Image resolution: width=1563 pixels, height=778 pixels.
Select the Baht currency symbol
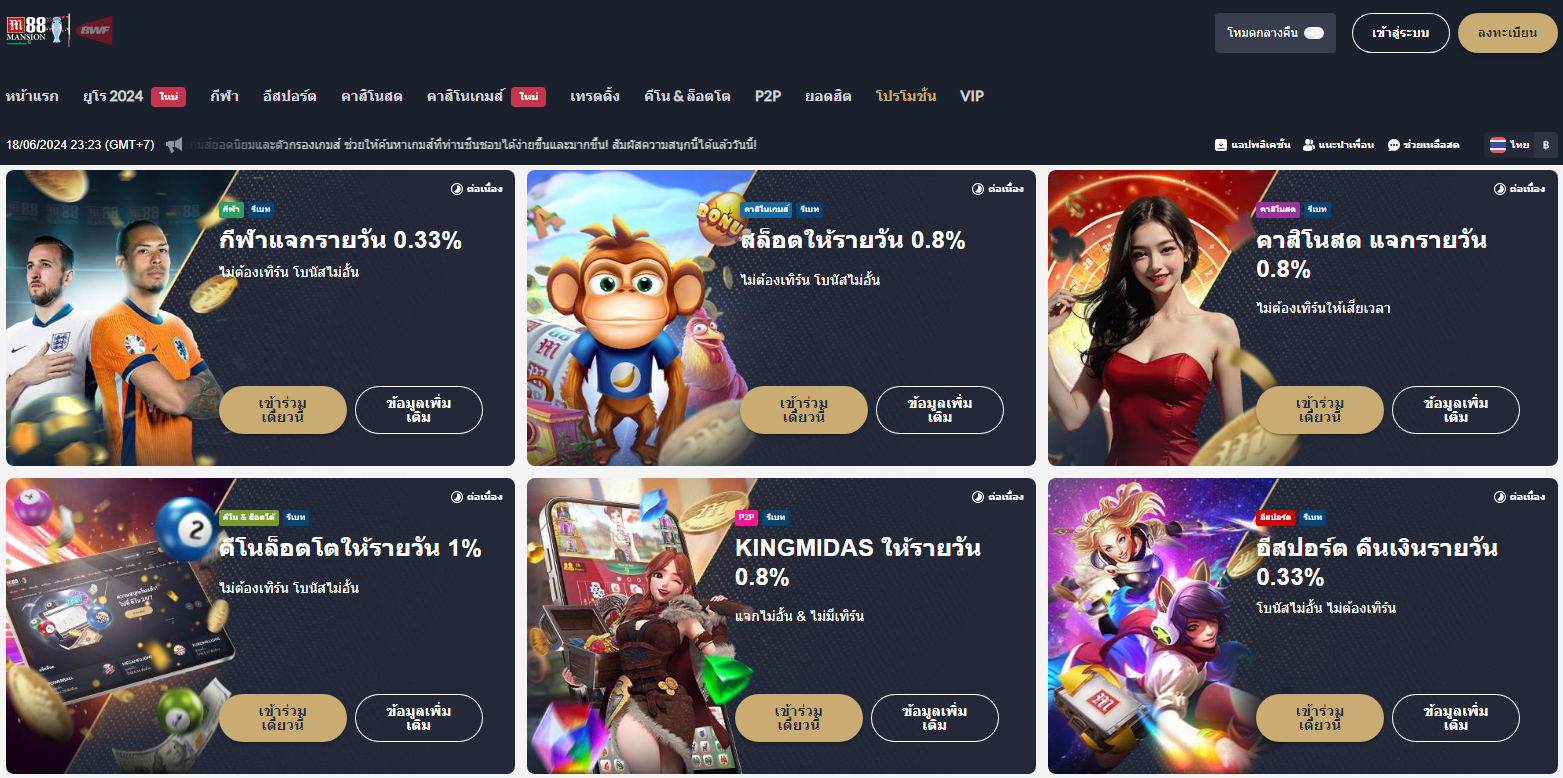1546,145
